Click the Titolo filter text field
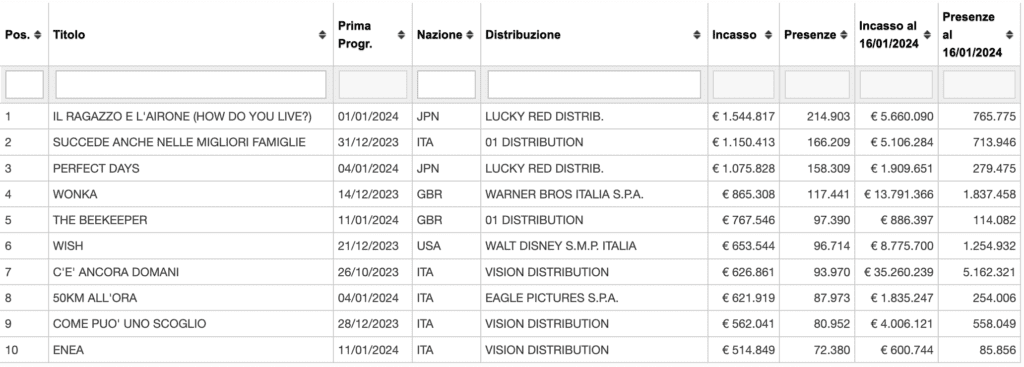The width and height of the screenshot is (1024, 367). point(191,85)
